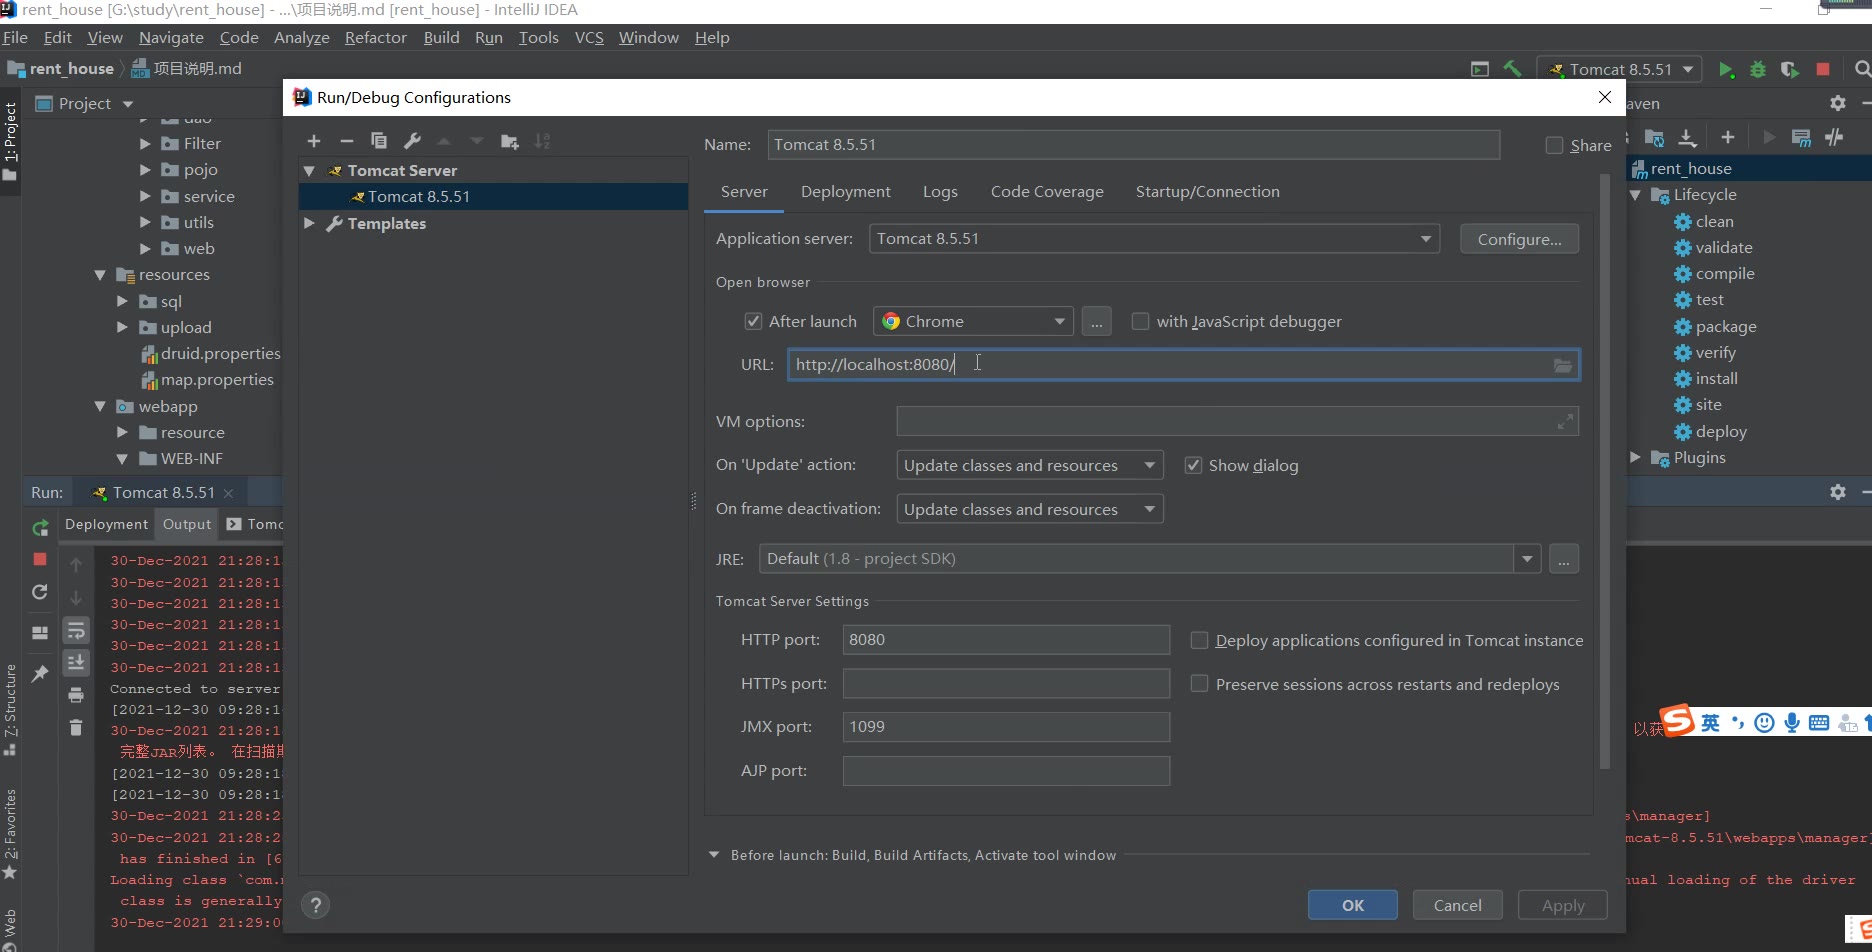Uncheck the Show dialog checkbox
This screenshot has height=952, width=1872.
tap(1193, 465)
